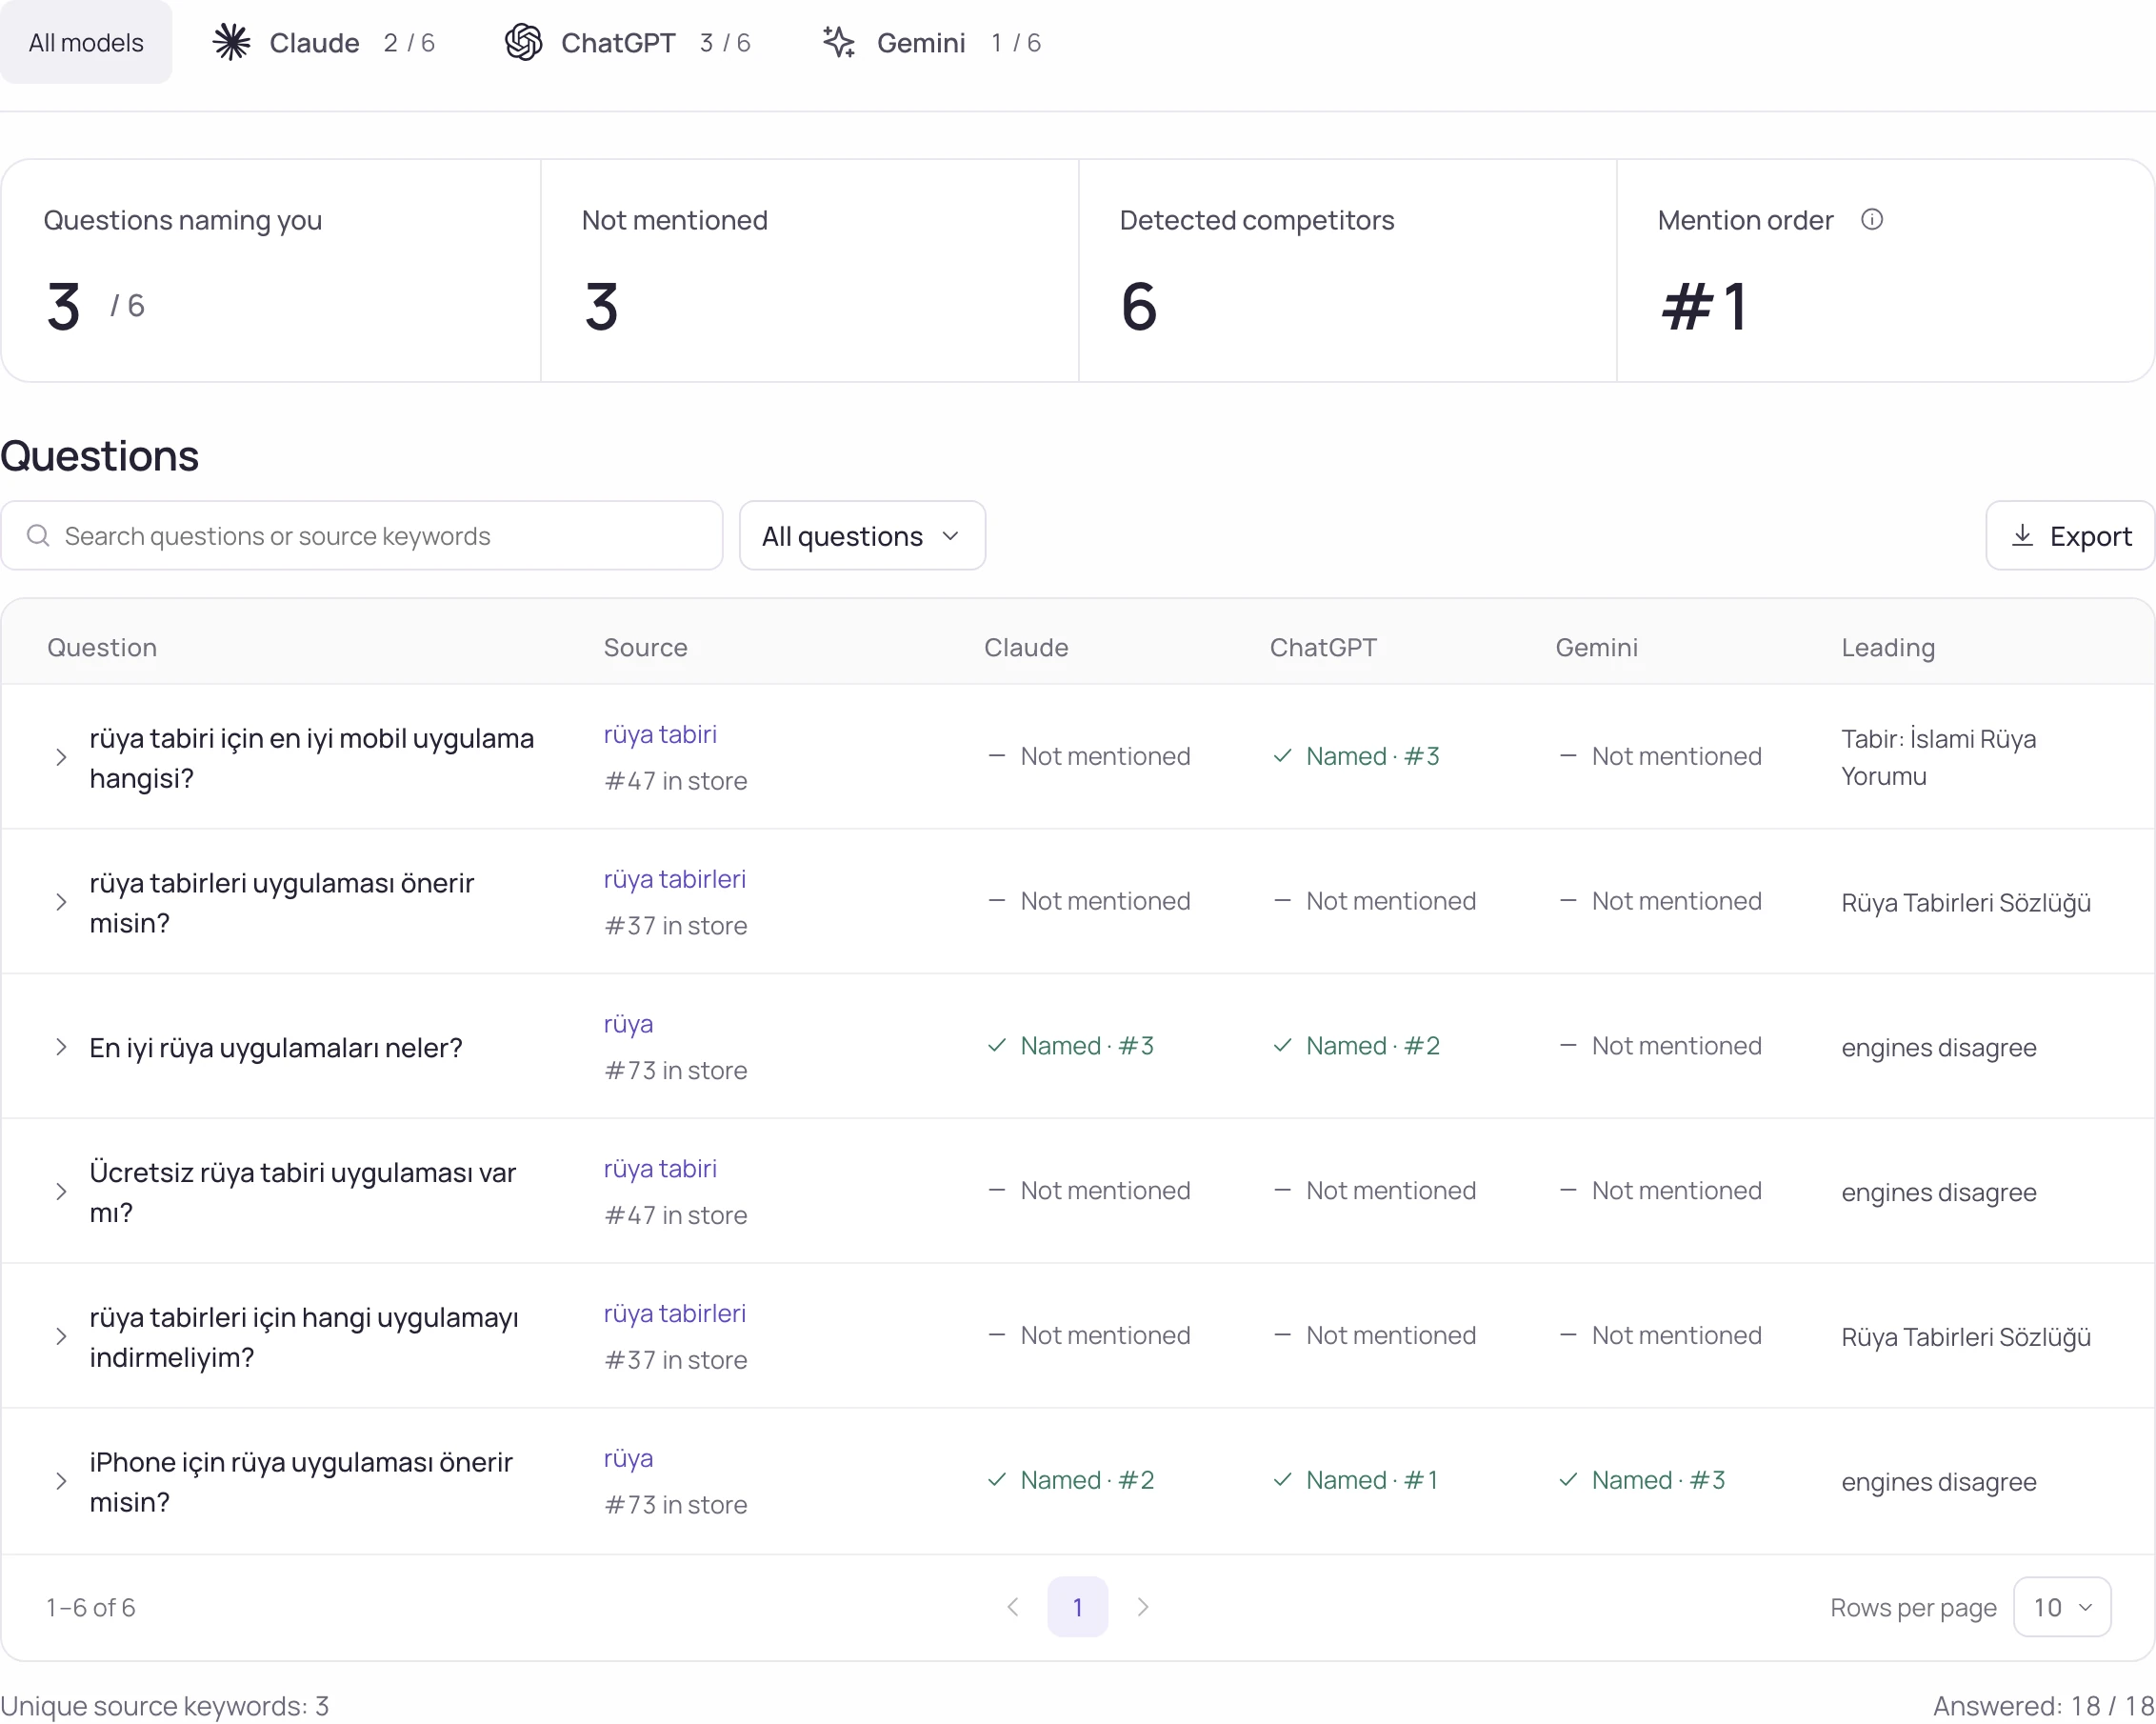Screen dimensions: 2156x1724
Task: Click '1–6 of 6' pagination summary
Action: tap(91, 1607)
